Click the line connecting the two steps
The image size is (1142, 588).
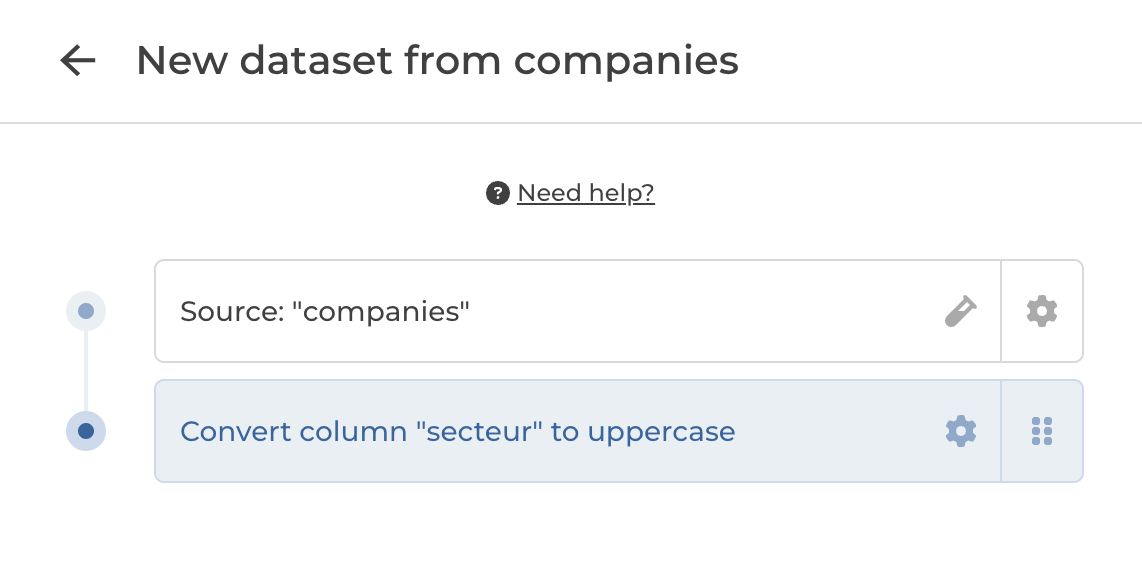coord(86,370)
